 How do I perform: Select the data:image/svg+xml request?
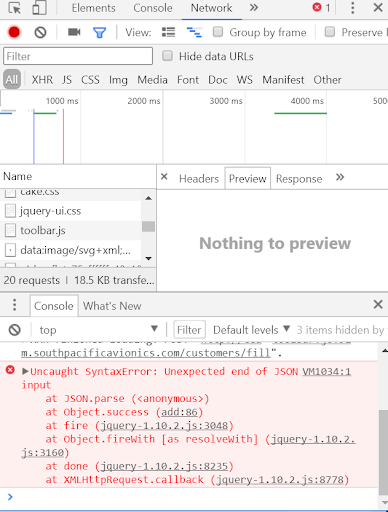point(70,250)
